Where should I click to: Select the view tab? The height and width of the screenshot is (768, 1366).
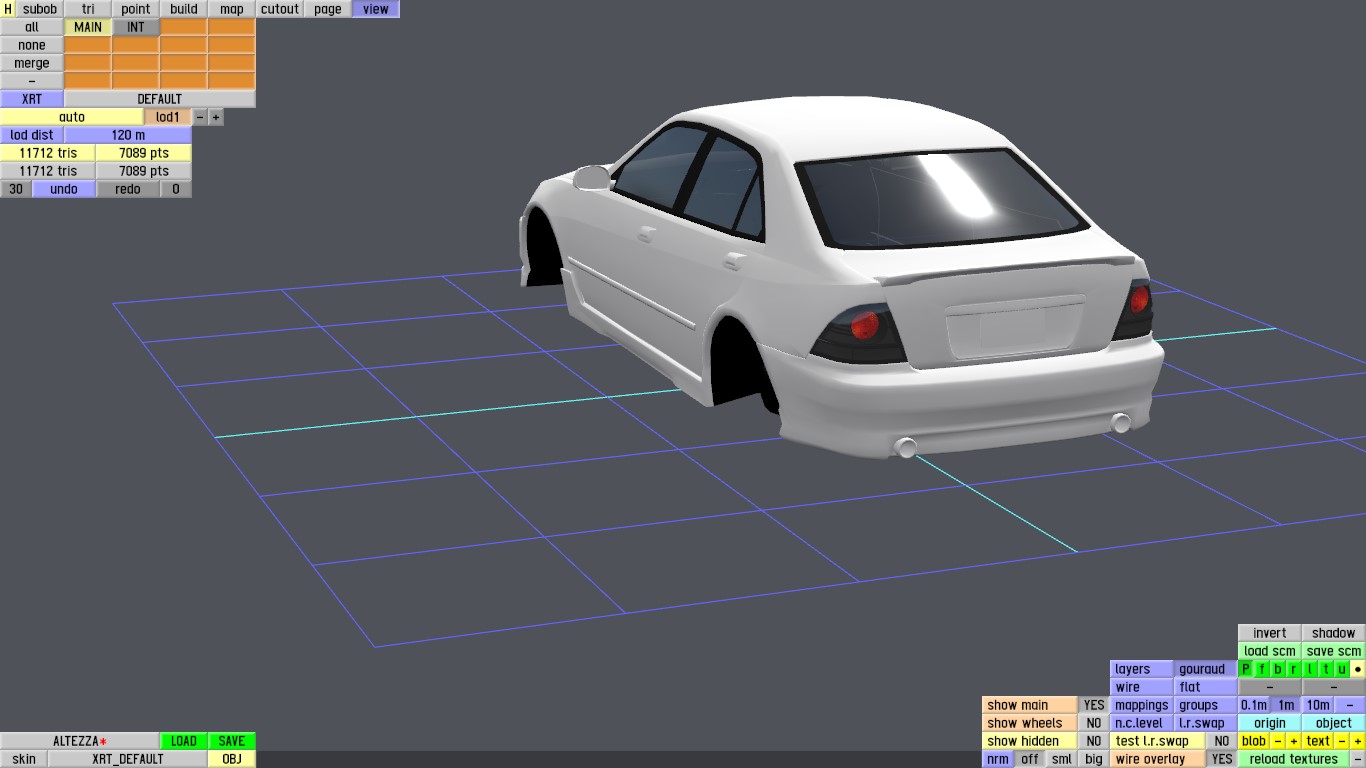[x=376, y=9]
